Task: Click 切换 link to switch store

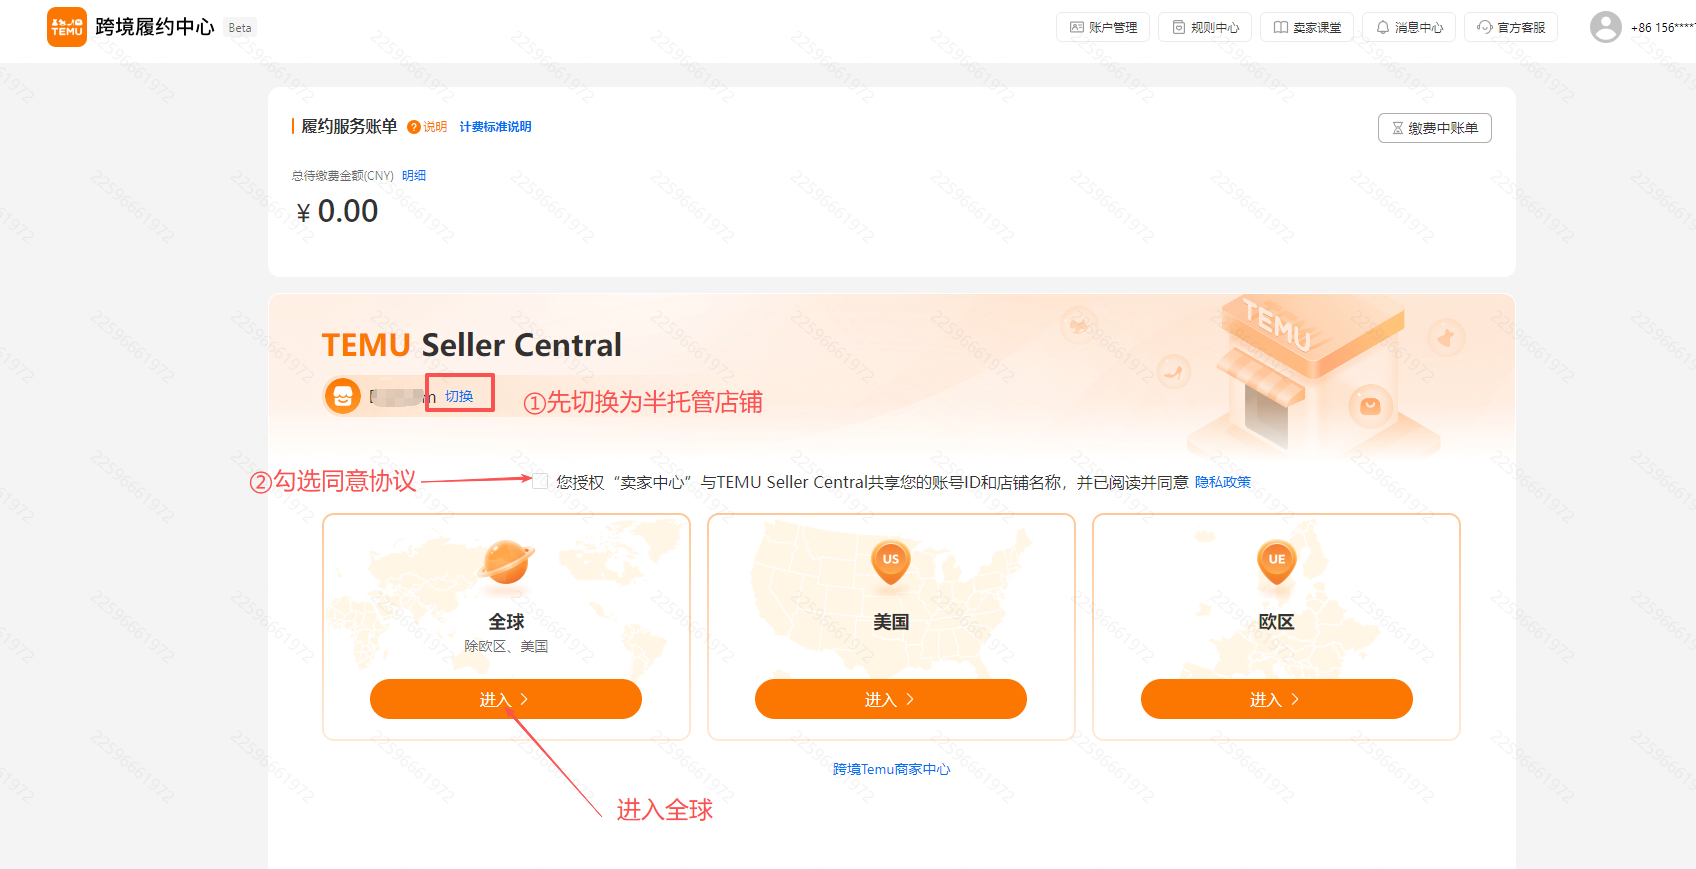Action: click(x=459, y=396)
